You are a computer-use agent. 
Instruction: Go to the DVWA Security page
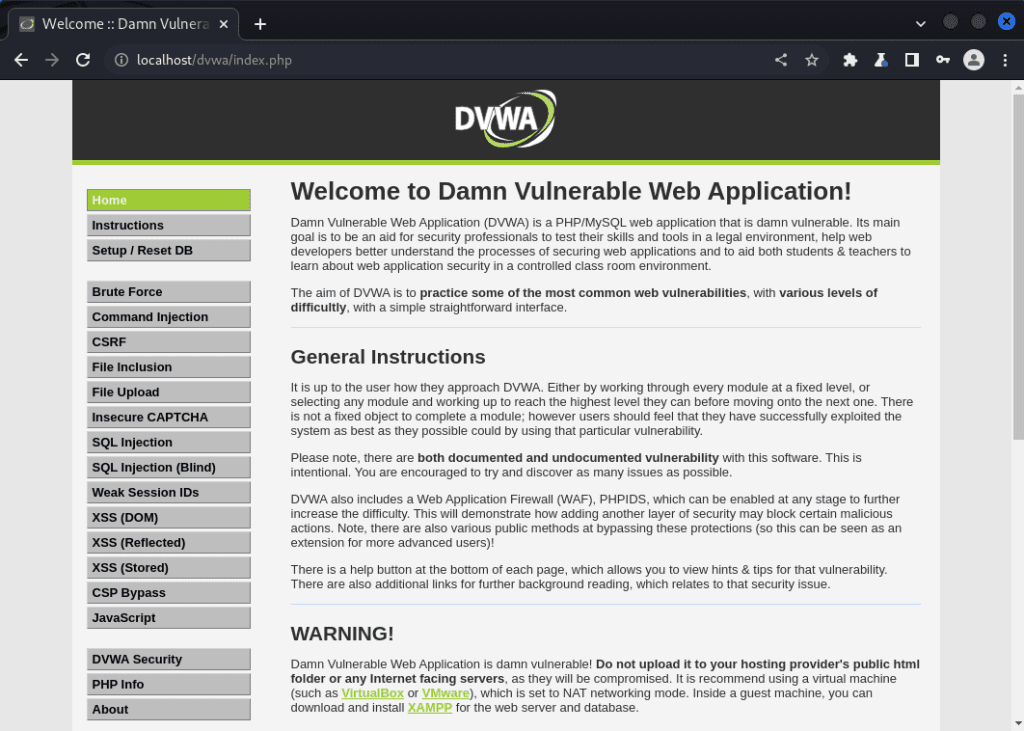point(168,659)
